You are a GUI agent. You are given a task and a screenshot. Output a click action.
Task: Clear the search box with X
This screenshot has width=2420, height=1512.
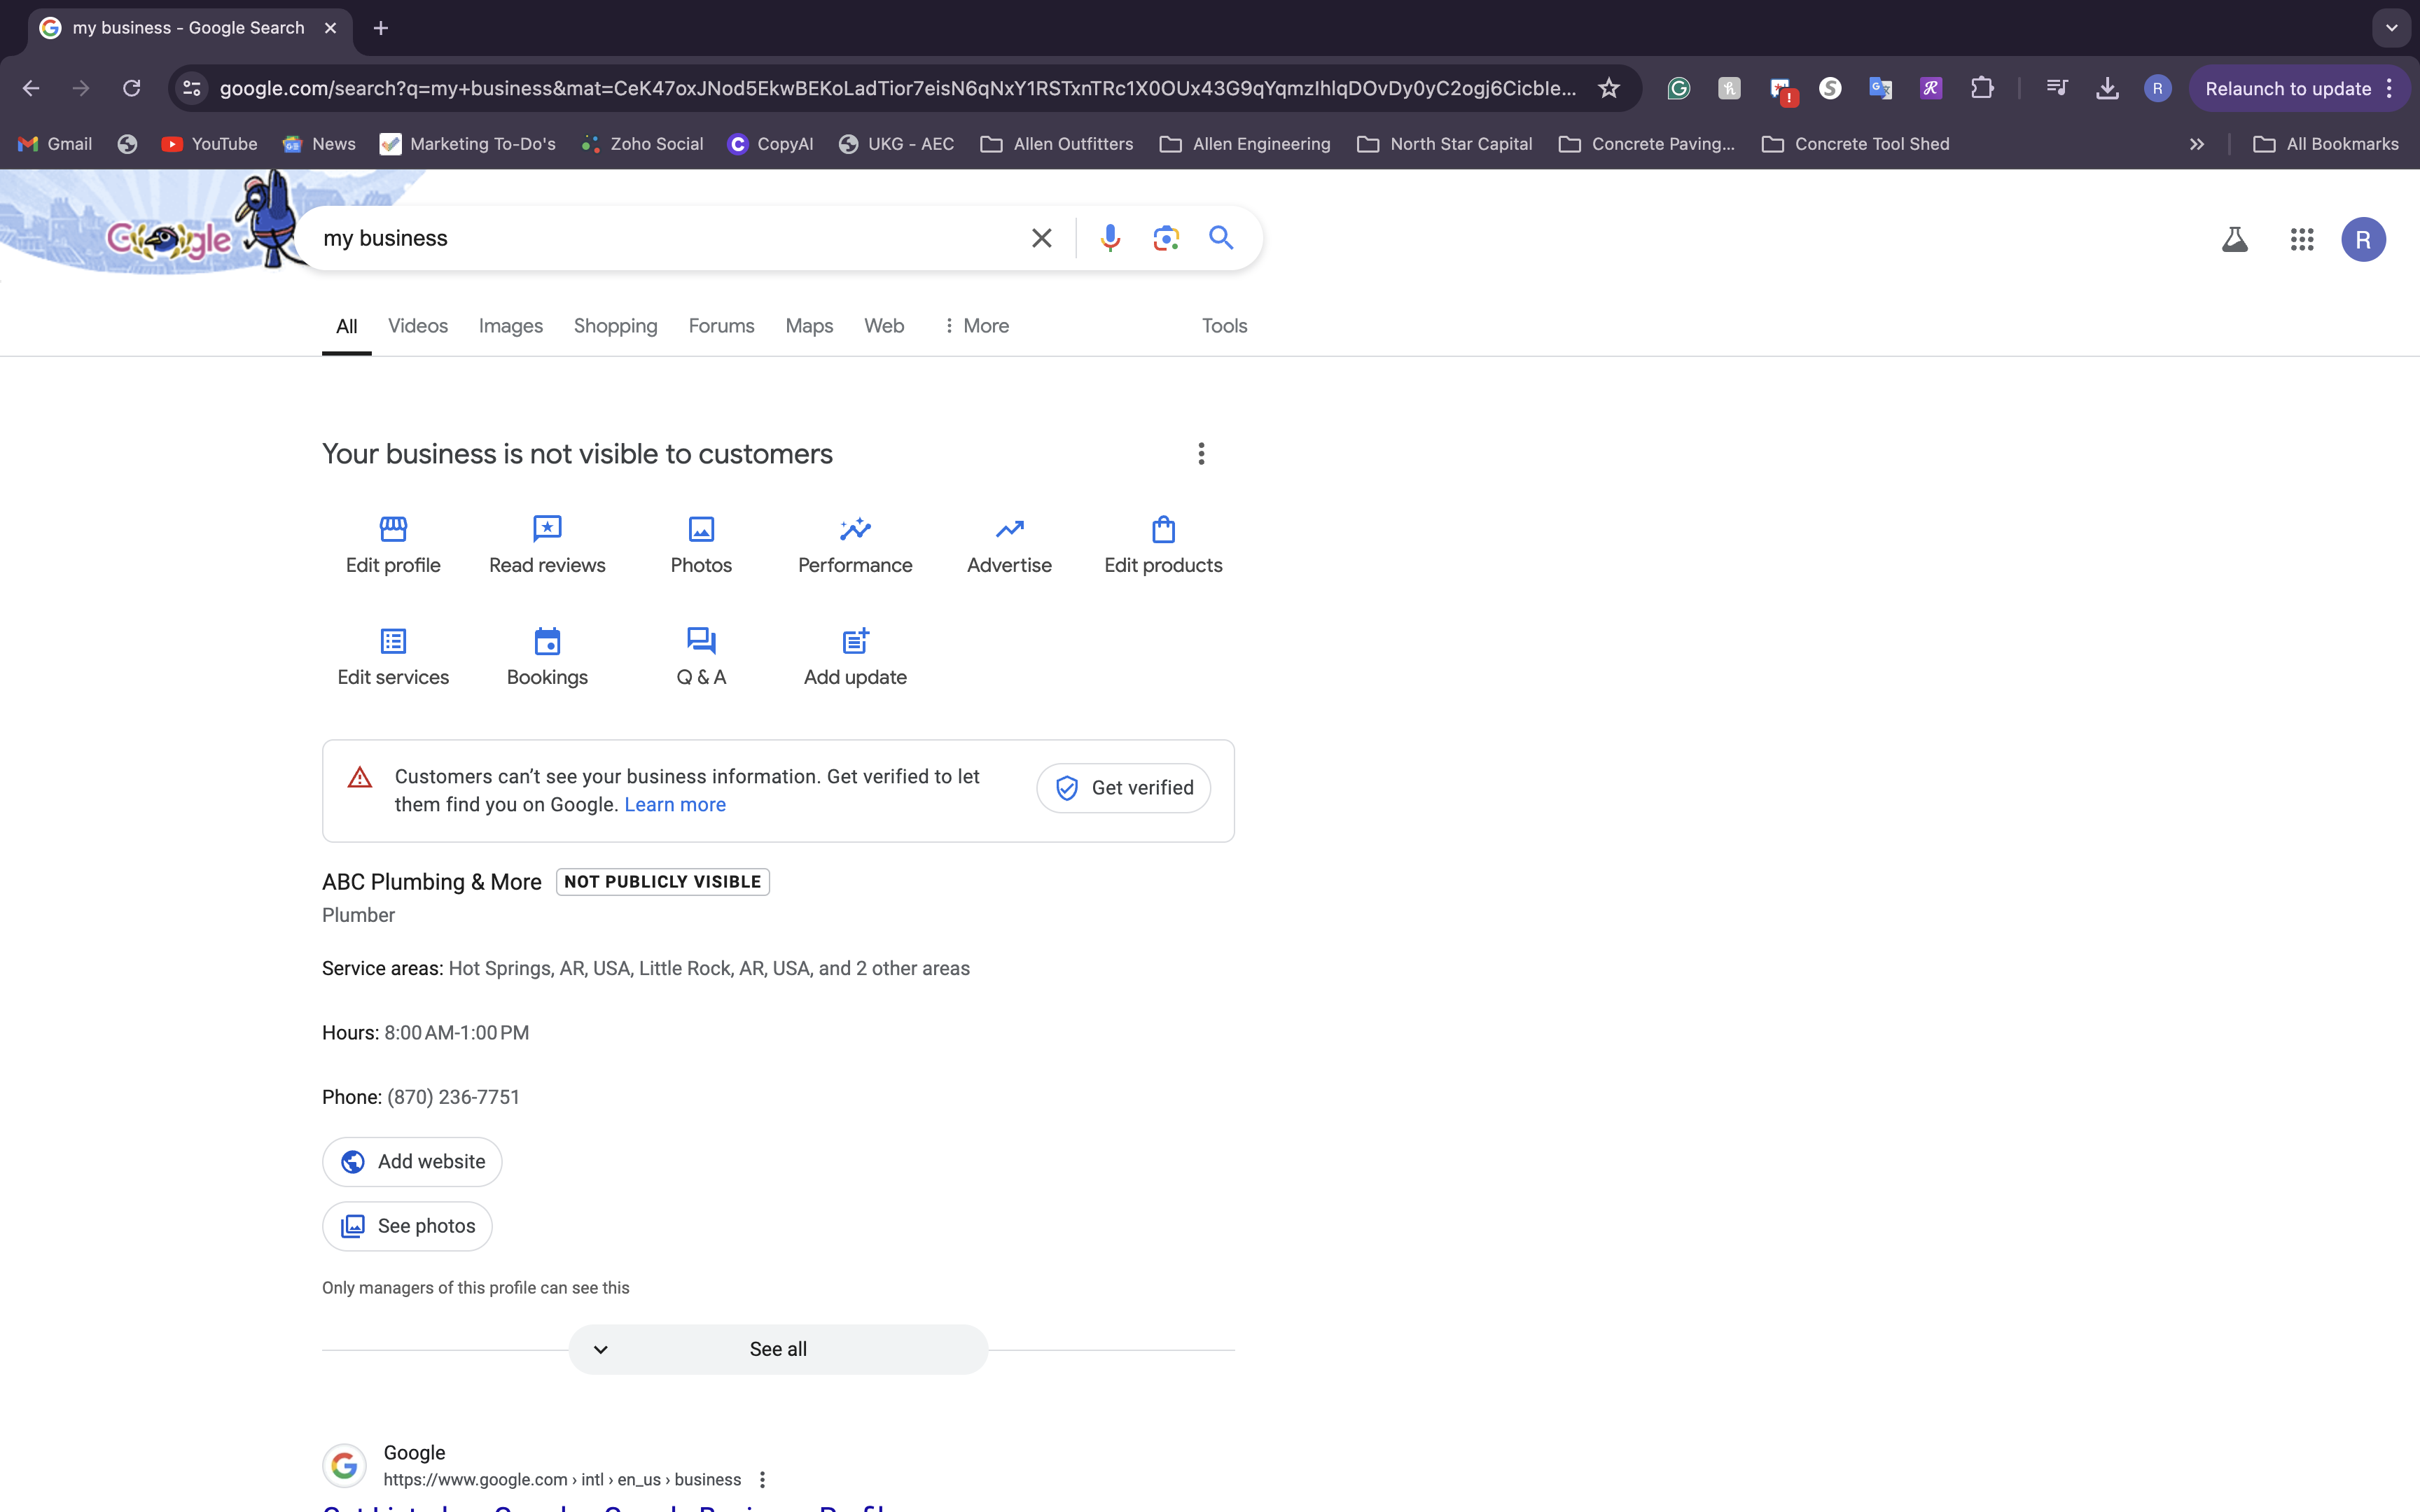pyautogui.click(x=1041, y=238)
